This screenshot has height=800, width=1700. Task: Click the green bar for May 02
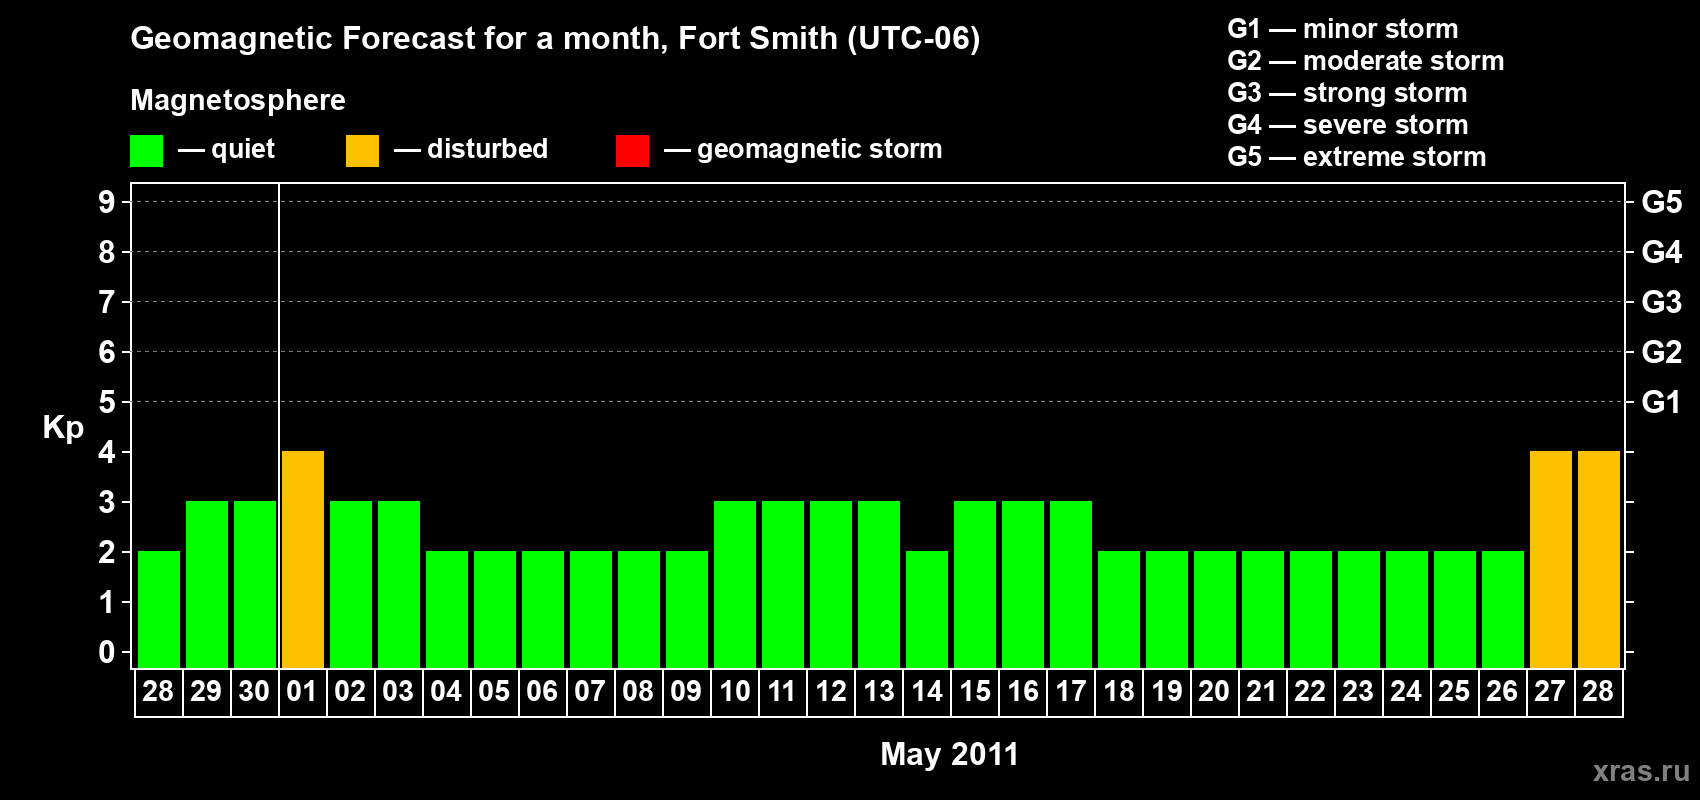(x=351, y=584)
